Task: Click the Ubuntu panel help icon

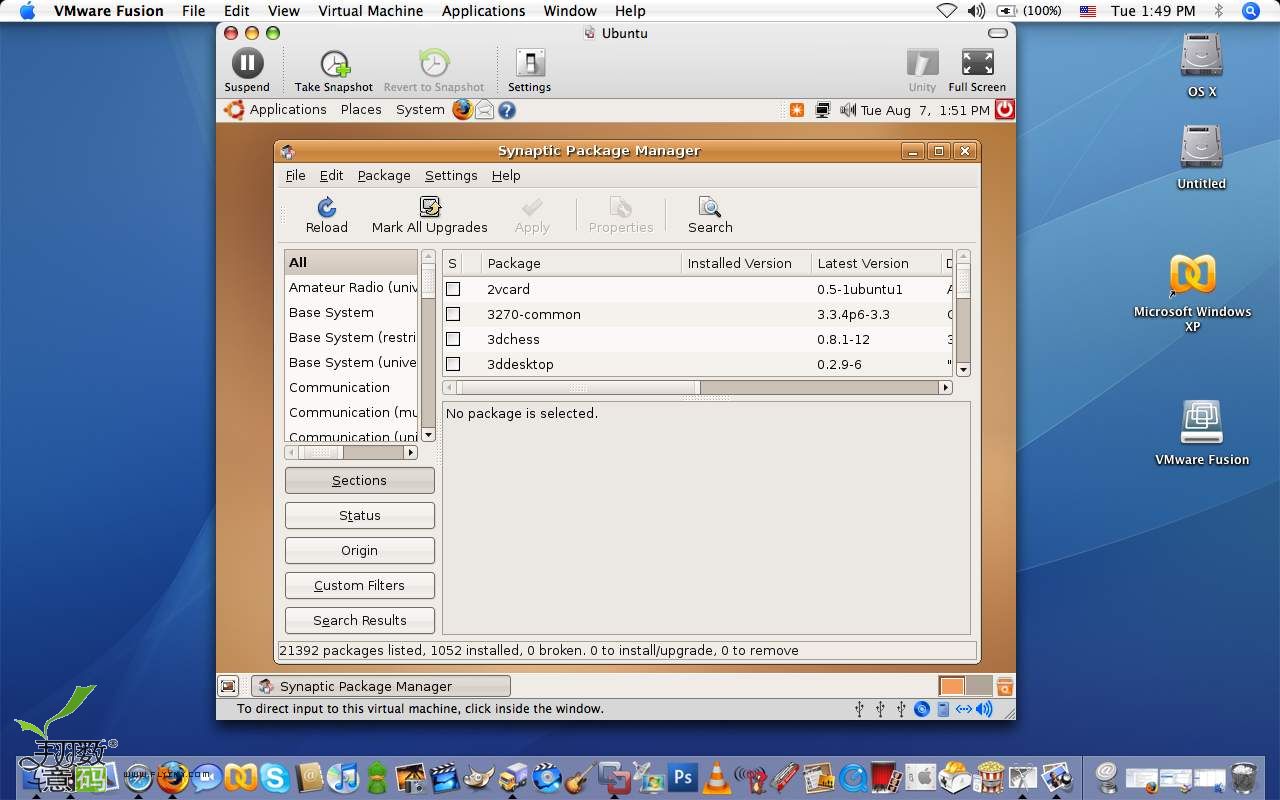Action: pyautogui.click(x=507, y=110)
